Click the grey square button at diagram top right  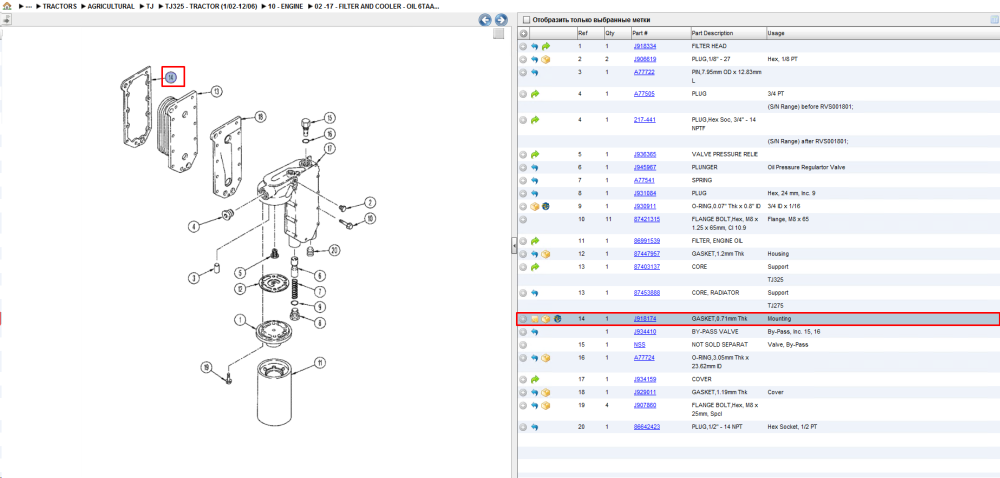499,34
